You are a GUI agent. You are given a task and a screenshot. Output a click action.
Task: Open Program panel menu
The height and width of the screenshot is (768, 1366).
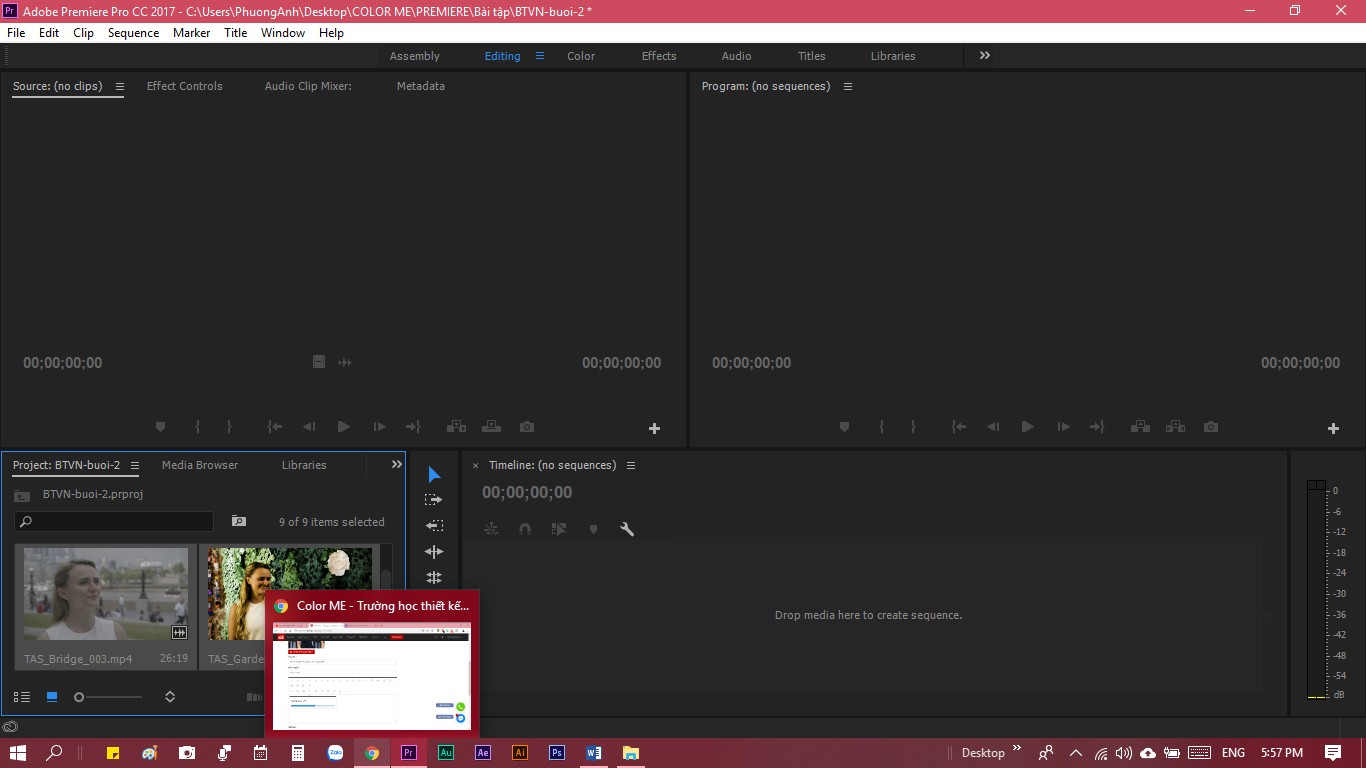tap(848, 87)
